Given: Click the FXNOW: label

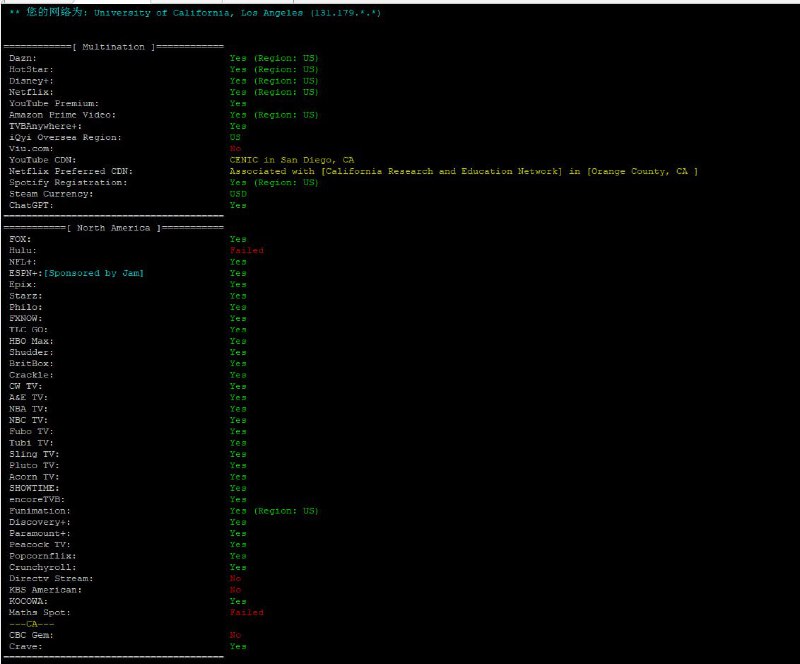Looking at the screenshot, I should [26, 318].
